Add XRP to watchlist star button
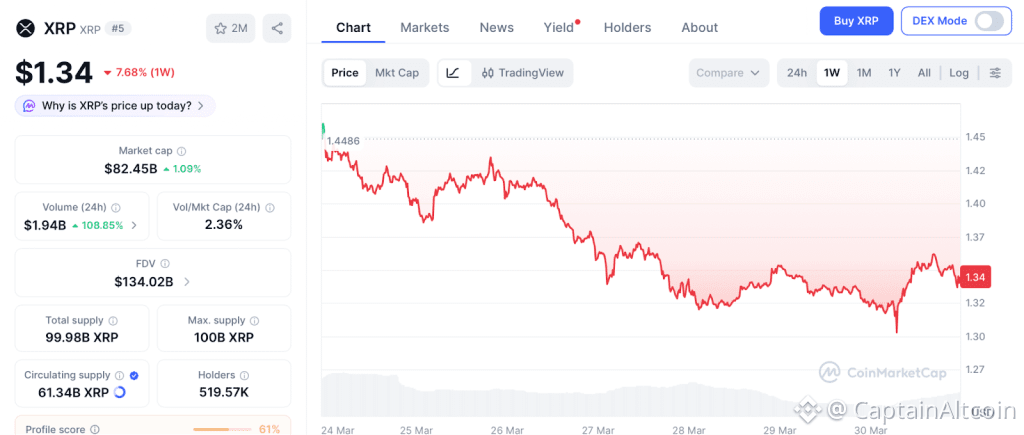1024x435 pixels. pyautogui.click(x=230, y=28)
